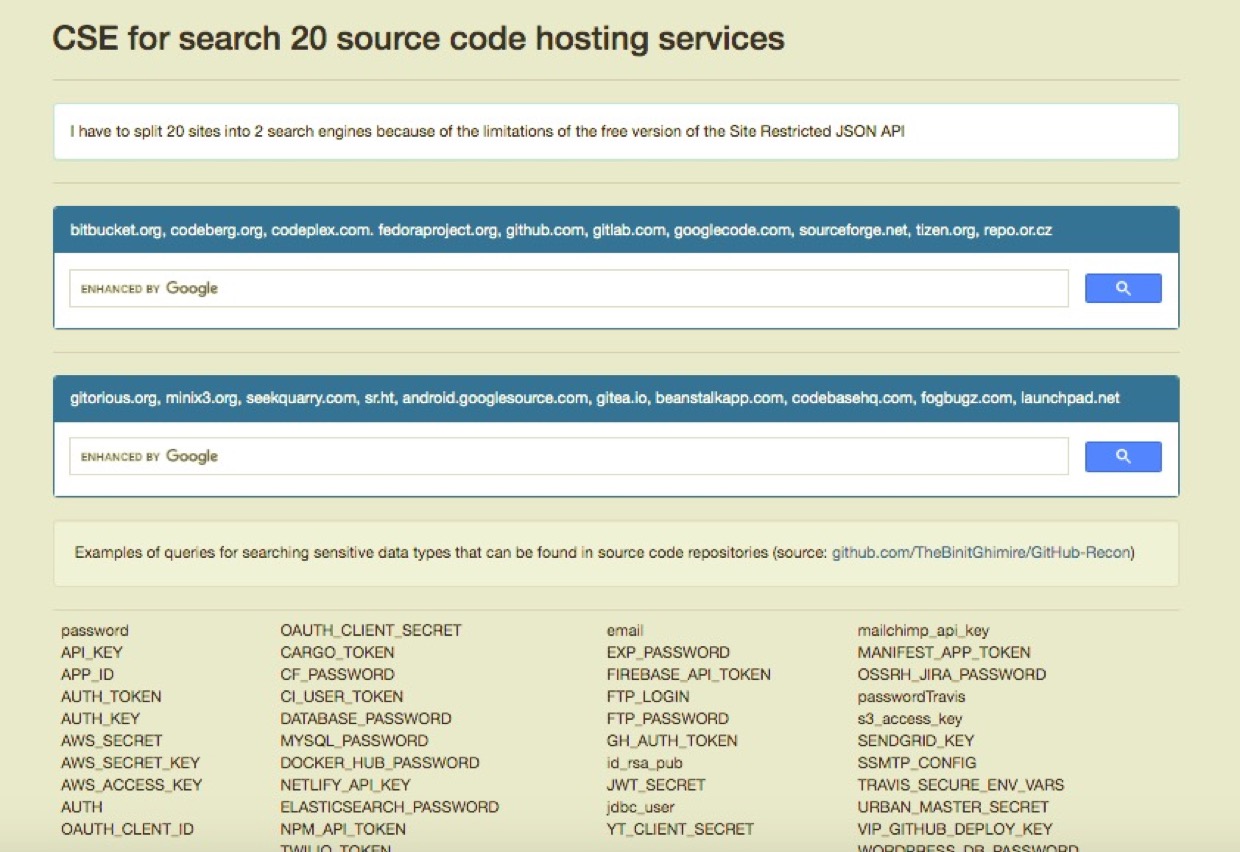Image resolution: width=1240 pixels, height=852 pixels.
Task: Click the 'CSE for search 20 source code' heading
Action: pos(418,38)
